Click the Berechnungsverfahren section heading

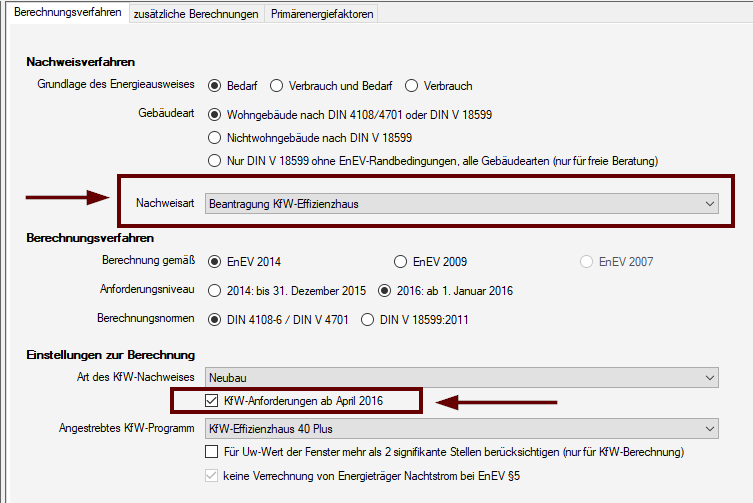90,238
